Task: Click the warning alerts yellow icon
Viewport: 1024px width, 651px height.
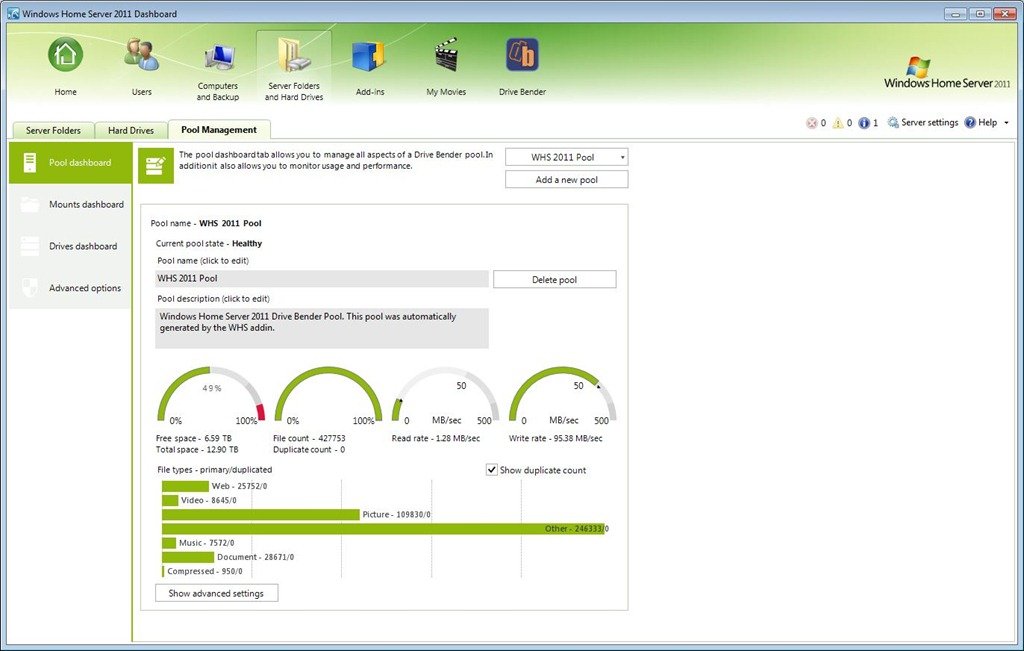Action: coord(838,123)
